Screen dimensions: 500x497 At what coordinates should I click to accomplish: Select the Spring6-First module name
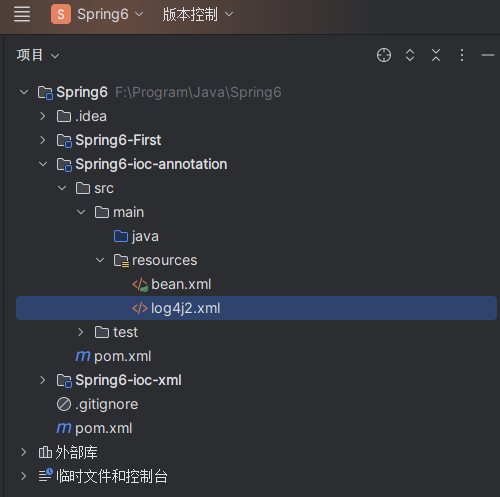(x=118, y=140)
